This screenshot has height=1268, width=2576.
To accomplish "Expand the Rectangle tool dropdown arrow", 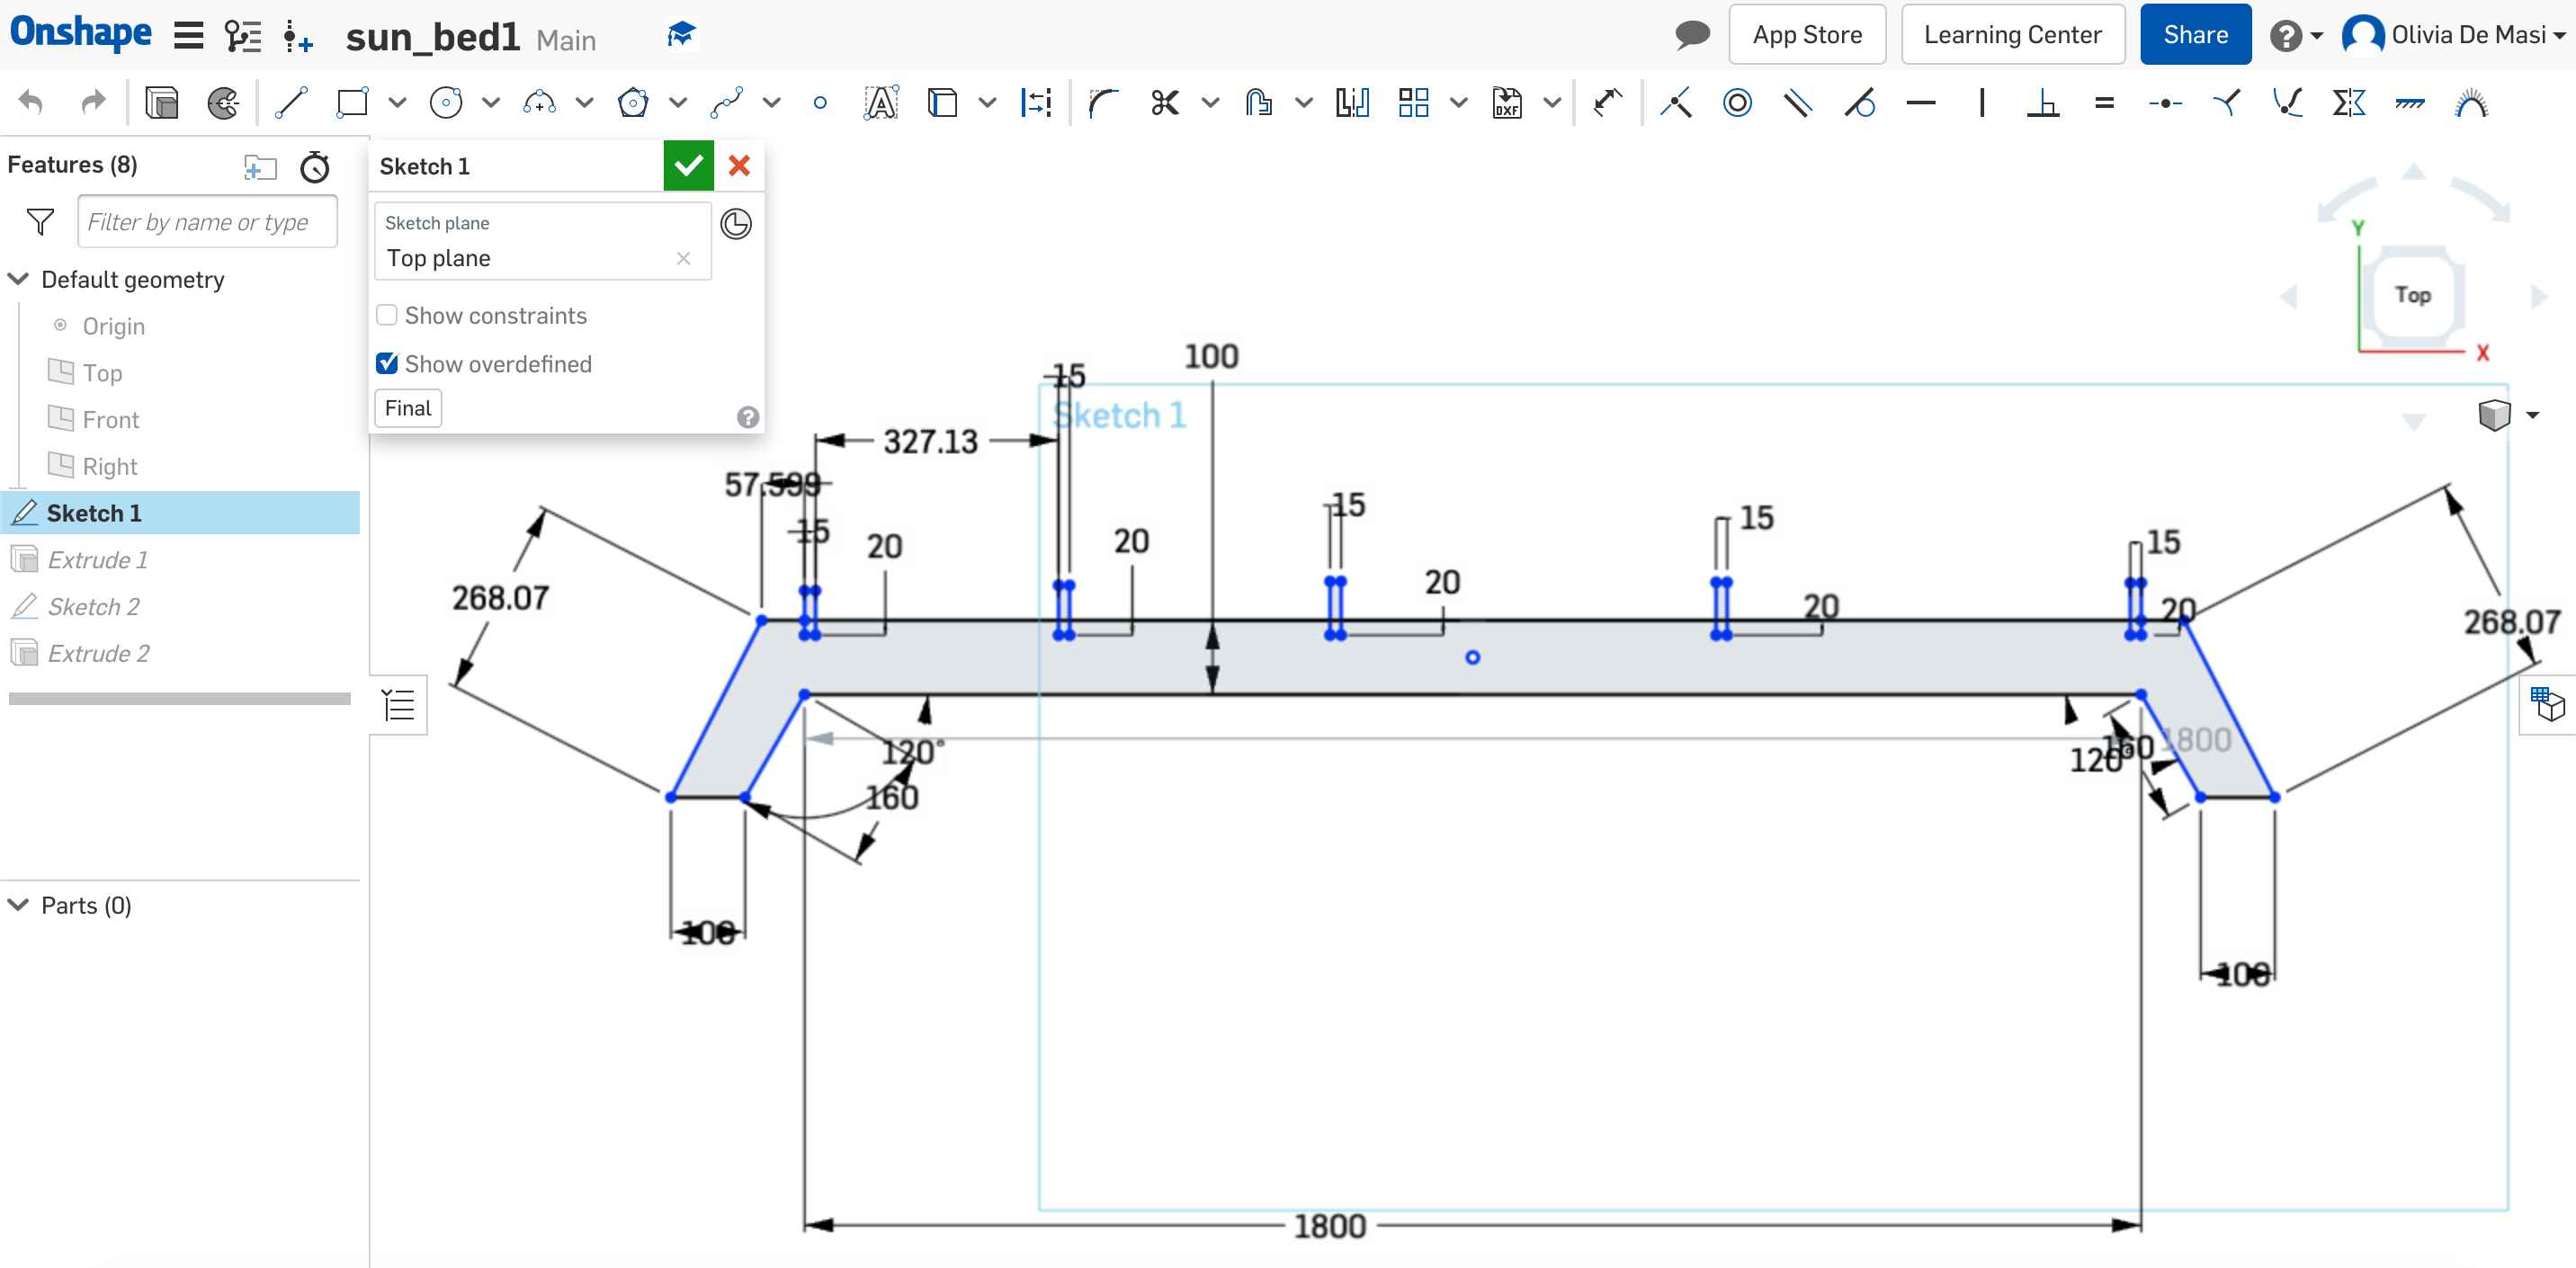I will click(397, 102).
